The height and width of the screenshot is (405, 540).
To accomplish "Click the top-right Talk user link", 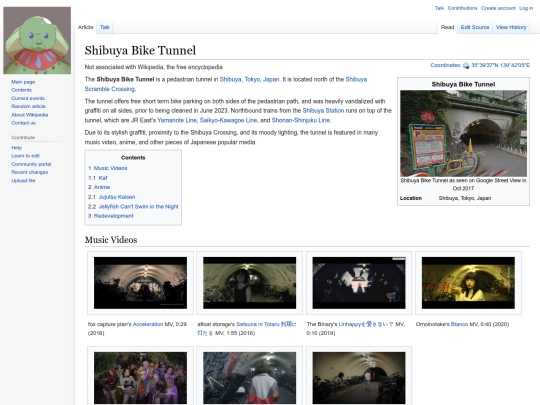I will [x=439, y=8].
